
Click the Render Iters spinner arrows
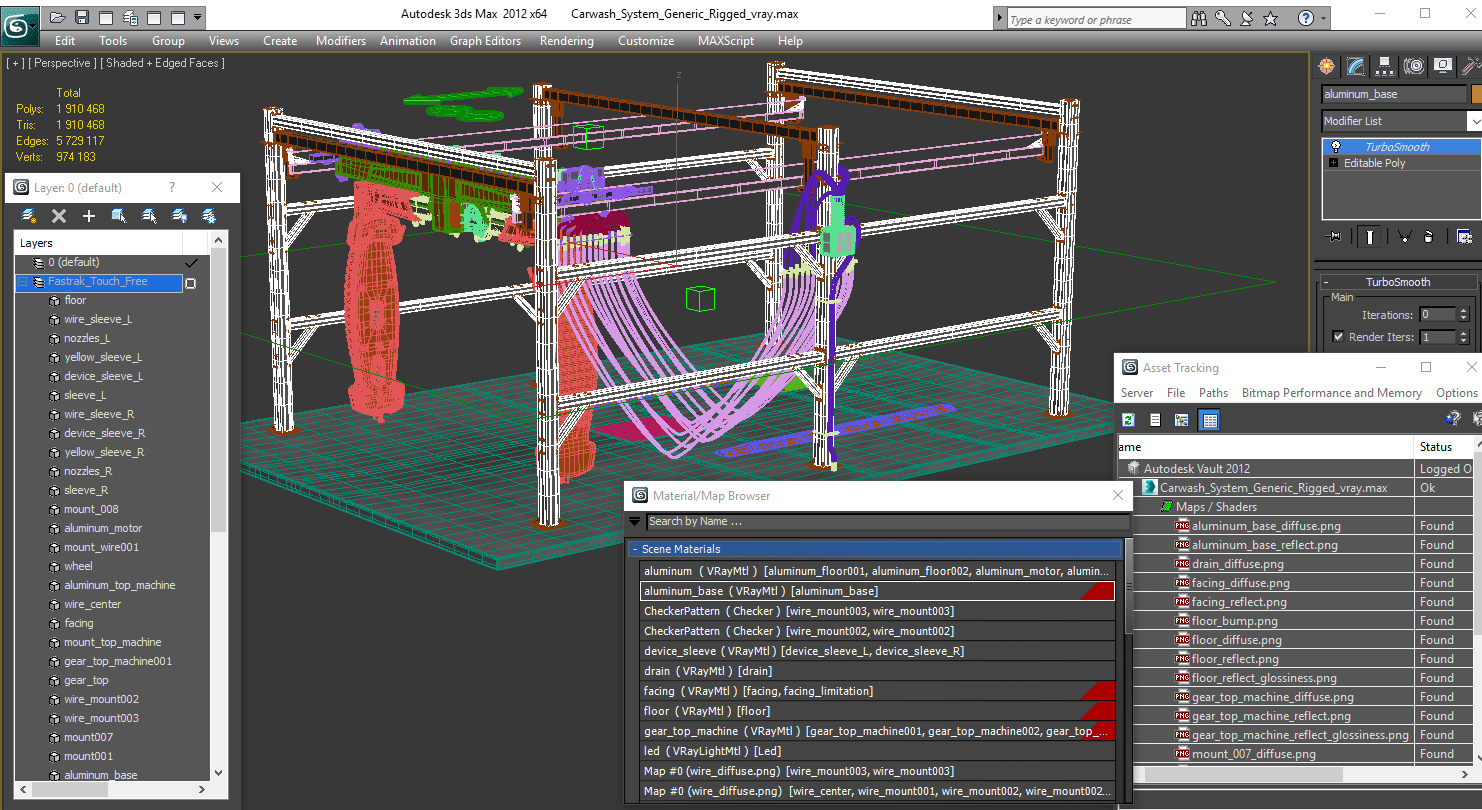point(1463,337)
